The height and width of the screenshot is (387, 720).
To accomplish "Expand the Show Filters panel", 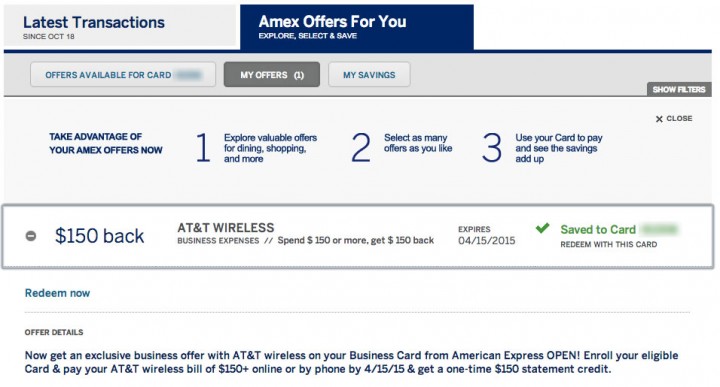I will click(x=679, y=90).
